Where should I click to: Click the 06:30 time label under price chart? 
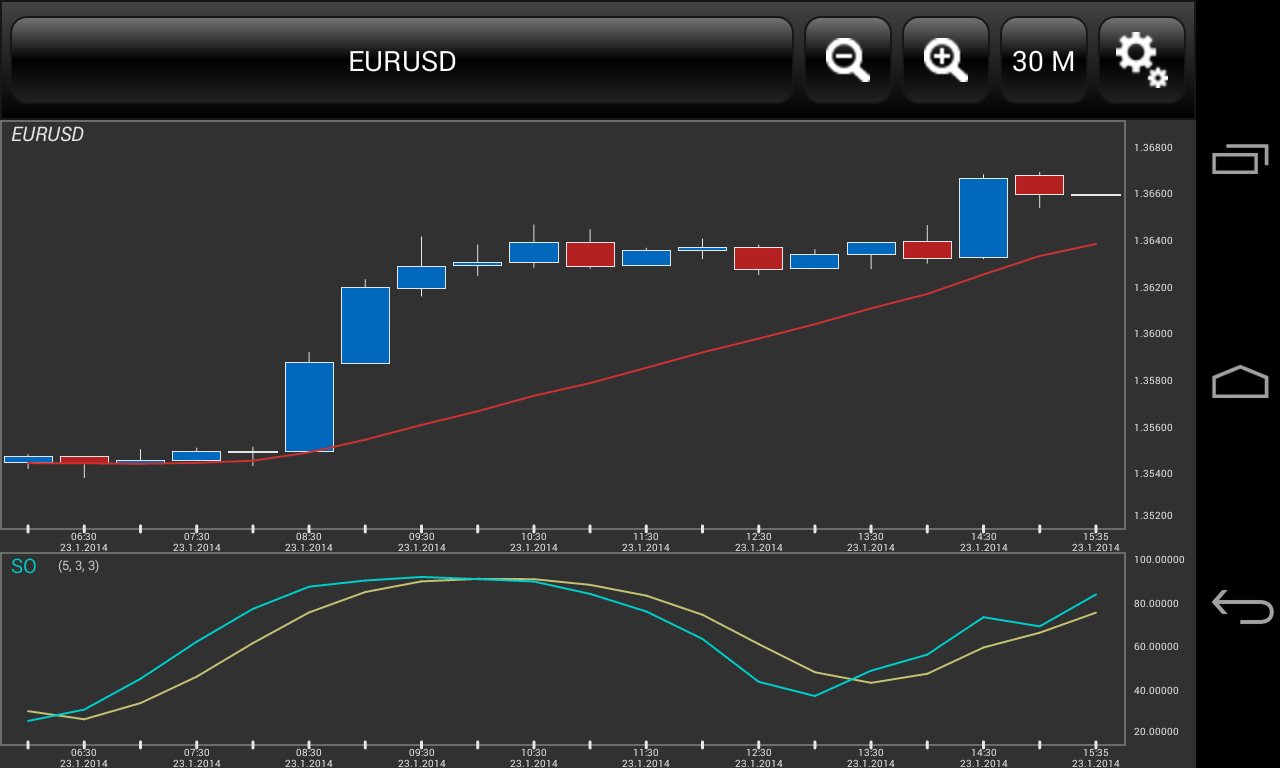84,536
